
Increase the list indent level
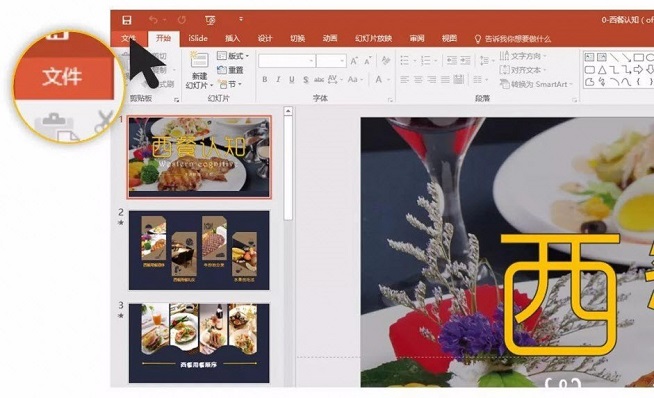pyautogui.click(x=465, y=61)
